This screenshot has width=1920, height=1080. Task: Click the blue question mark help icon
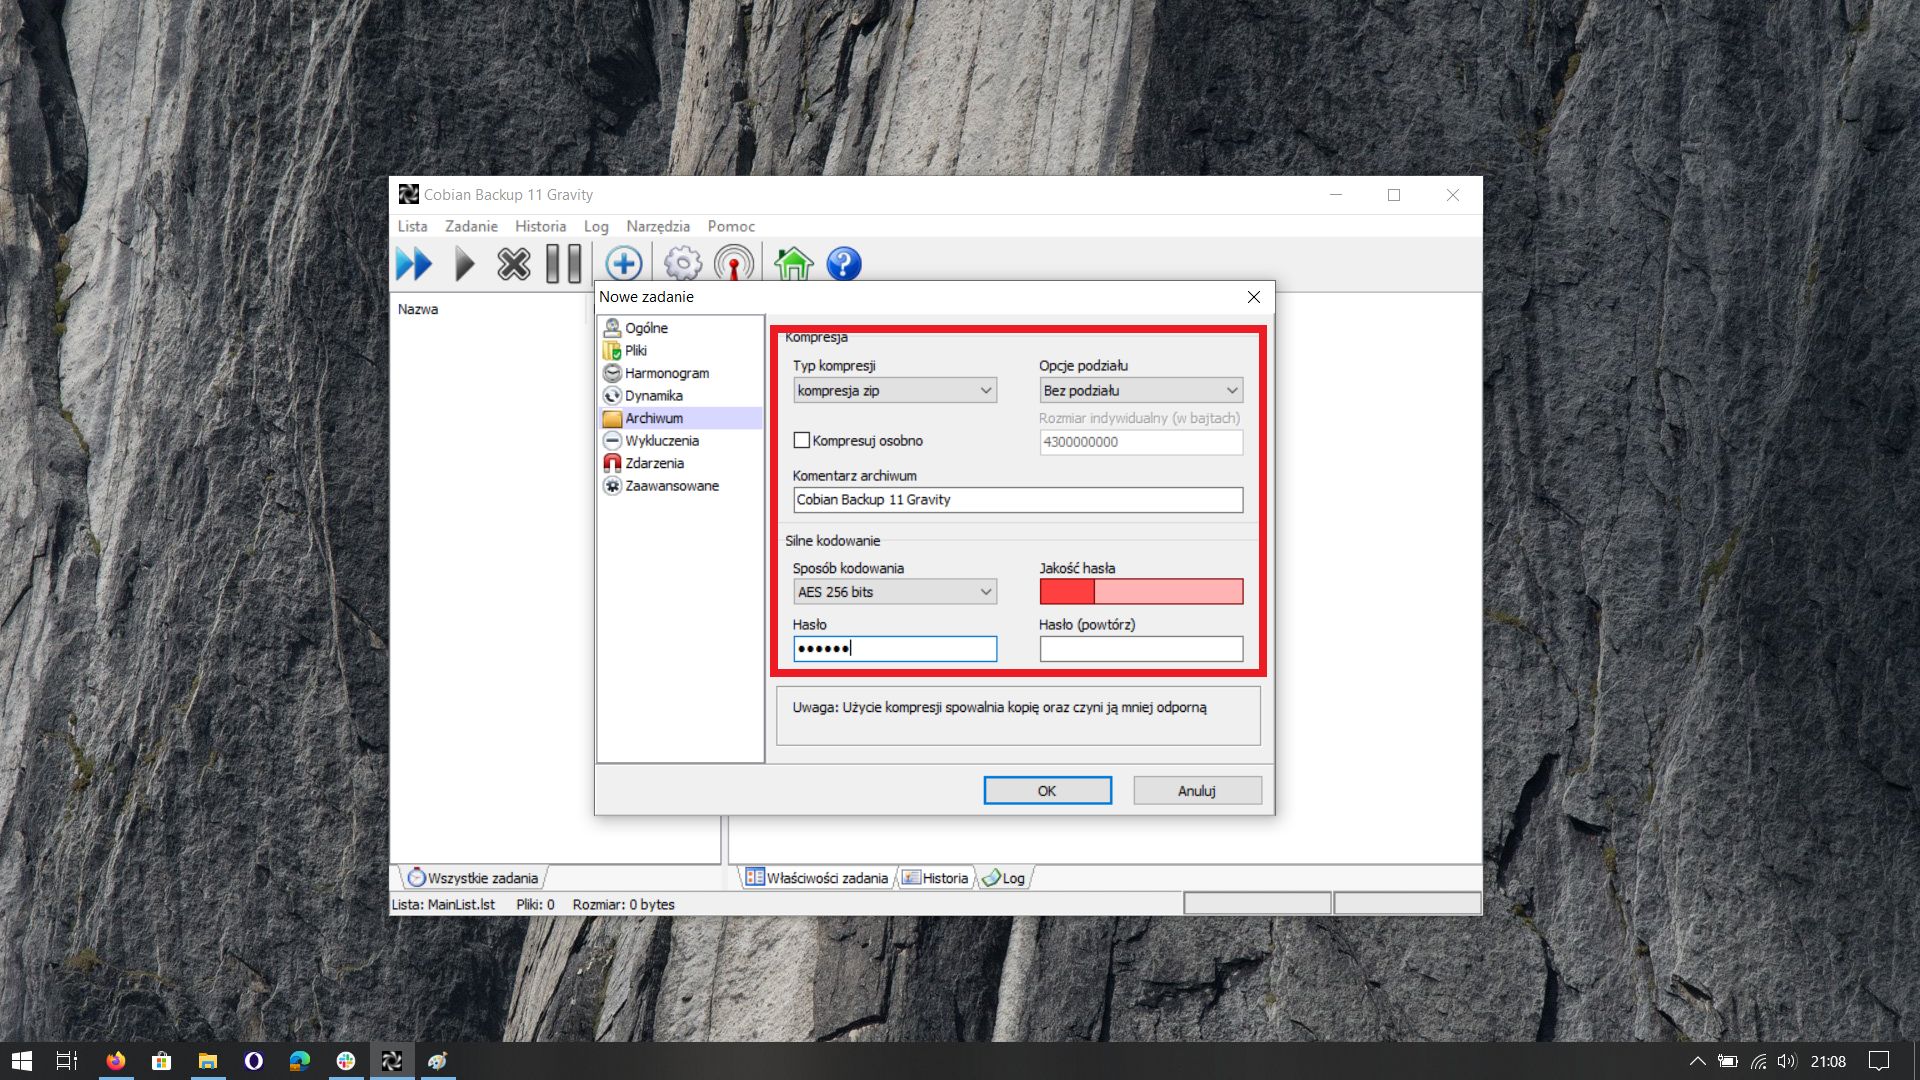(843, 265)
